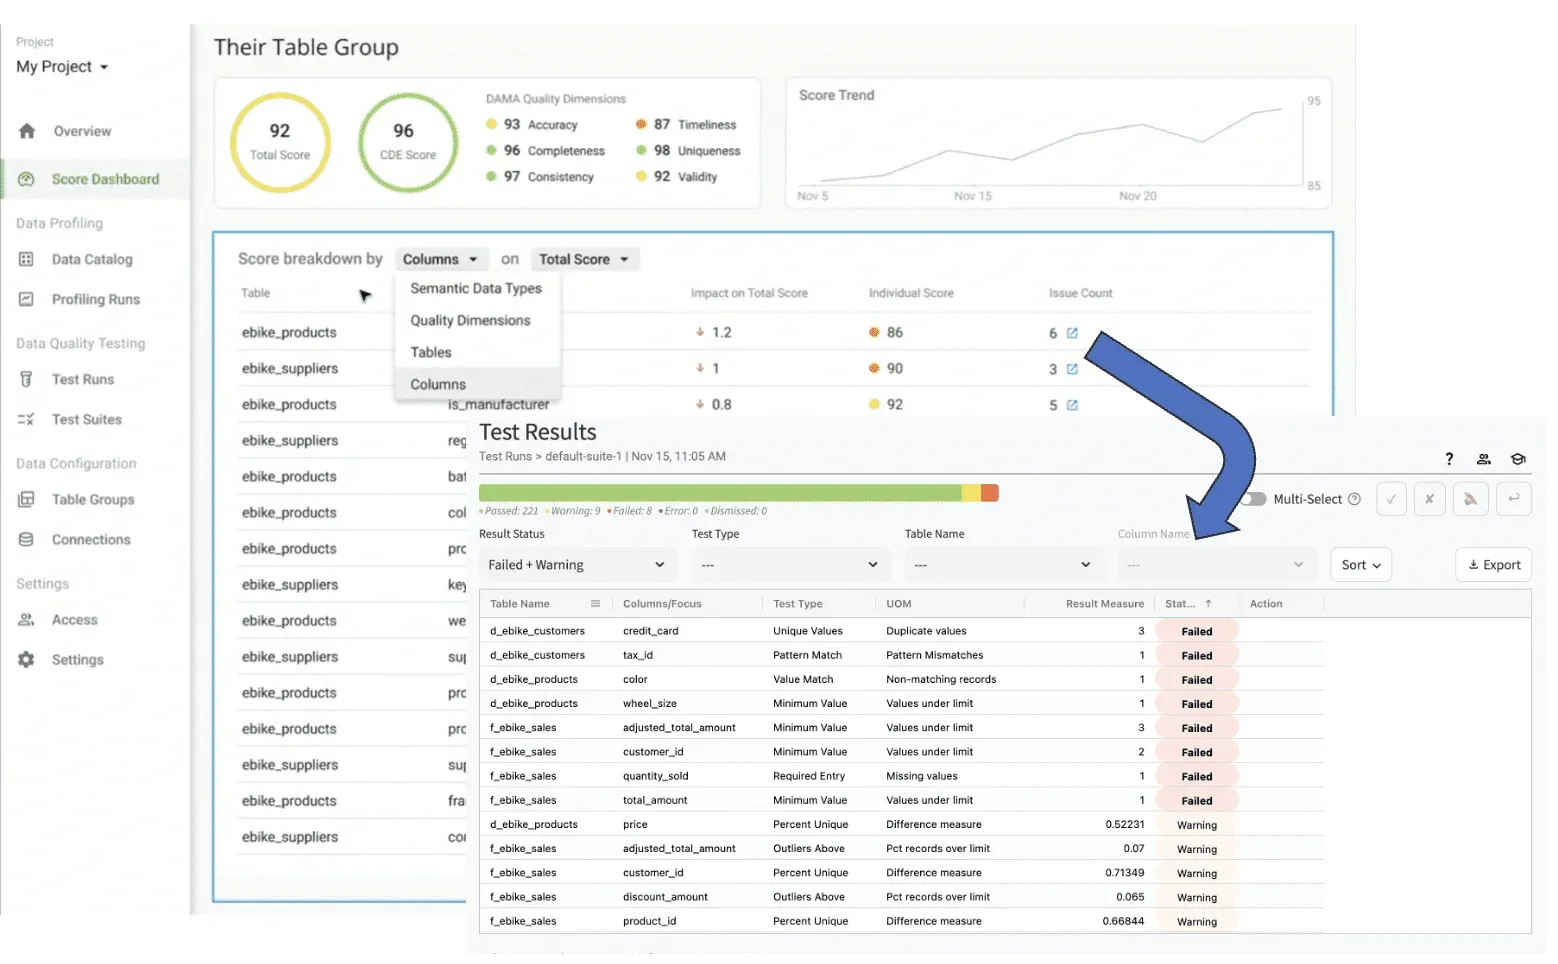Viewport: 1558px width, 964px height.
Task: Open the Sort dropdown
Action: point(1360,565)
